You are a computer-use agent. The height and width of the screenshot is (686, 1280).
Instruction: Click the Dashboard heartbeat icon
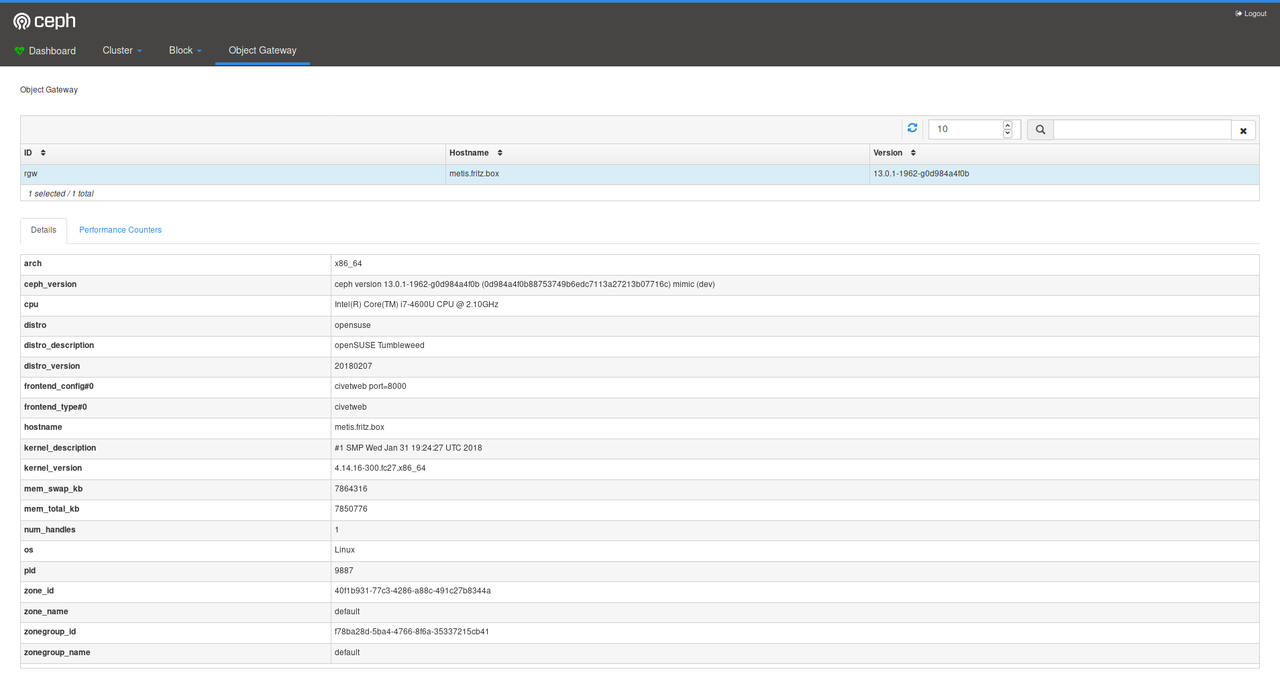tap(19, 51)
